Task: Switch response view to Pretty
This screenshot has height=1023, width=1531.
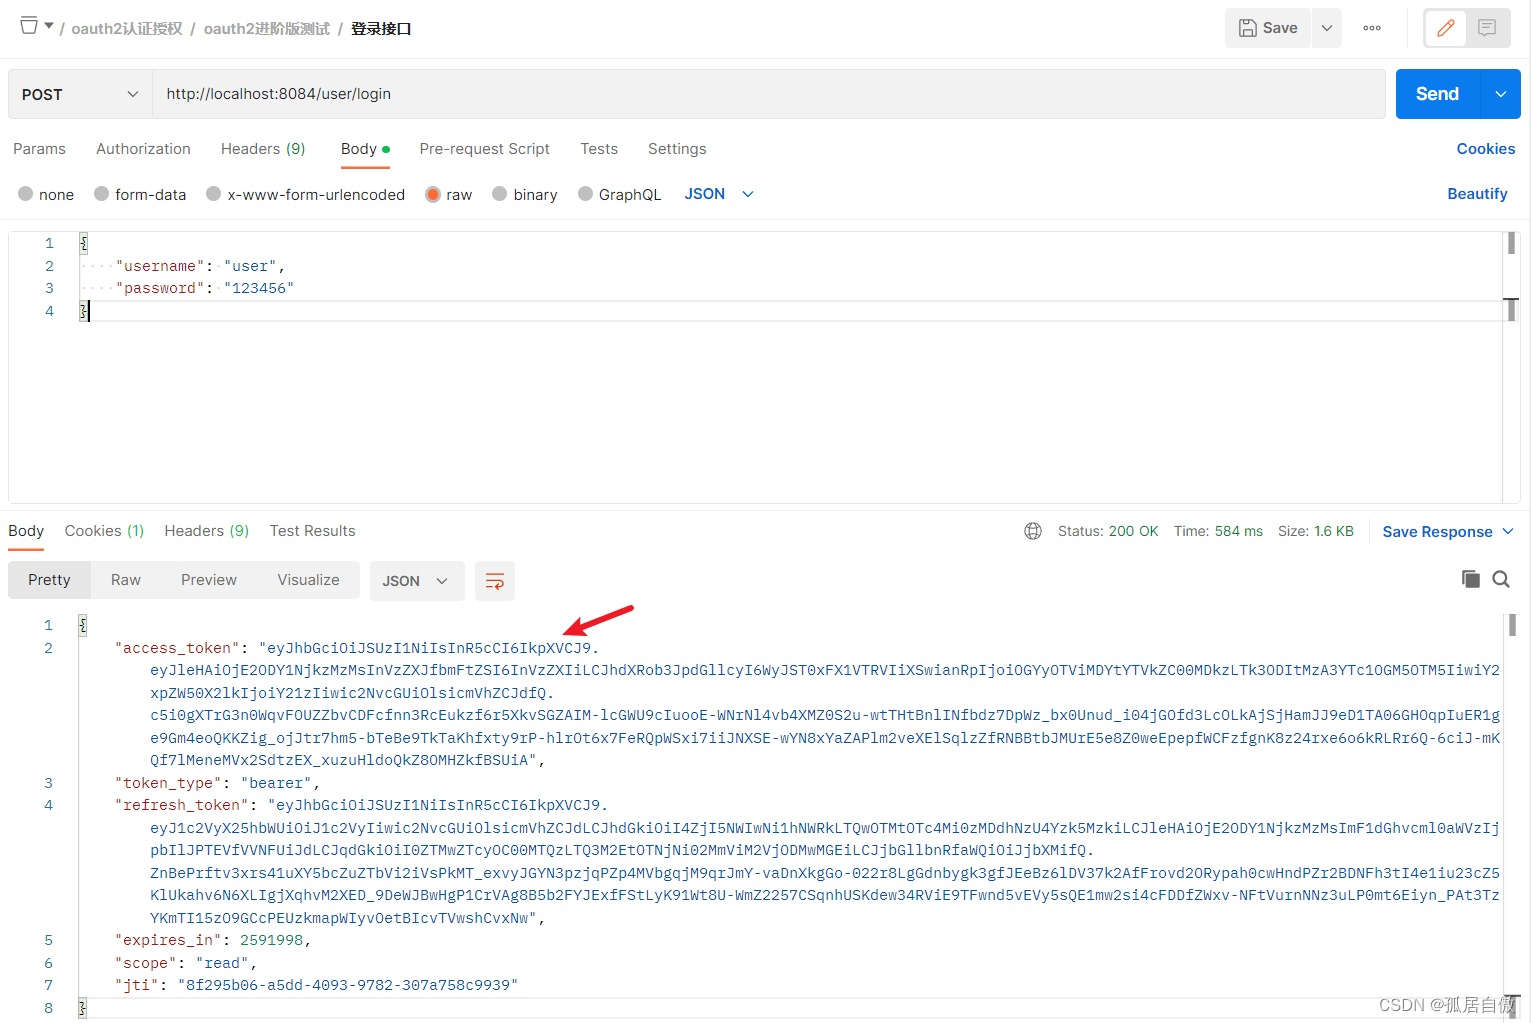Action: [49, 580]
